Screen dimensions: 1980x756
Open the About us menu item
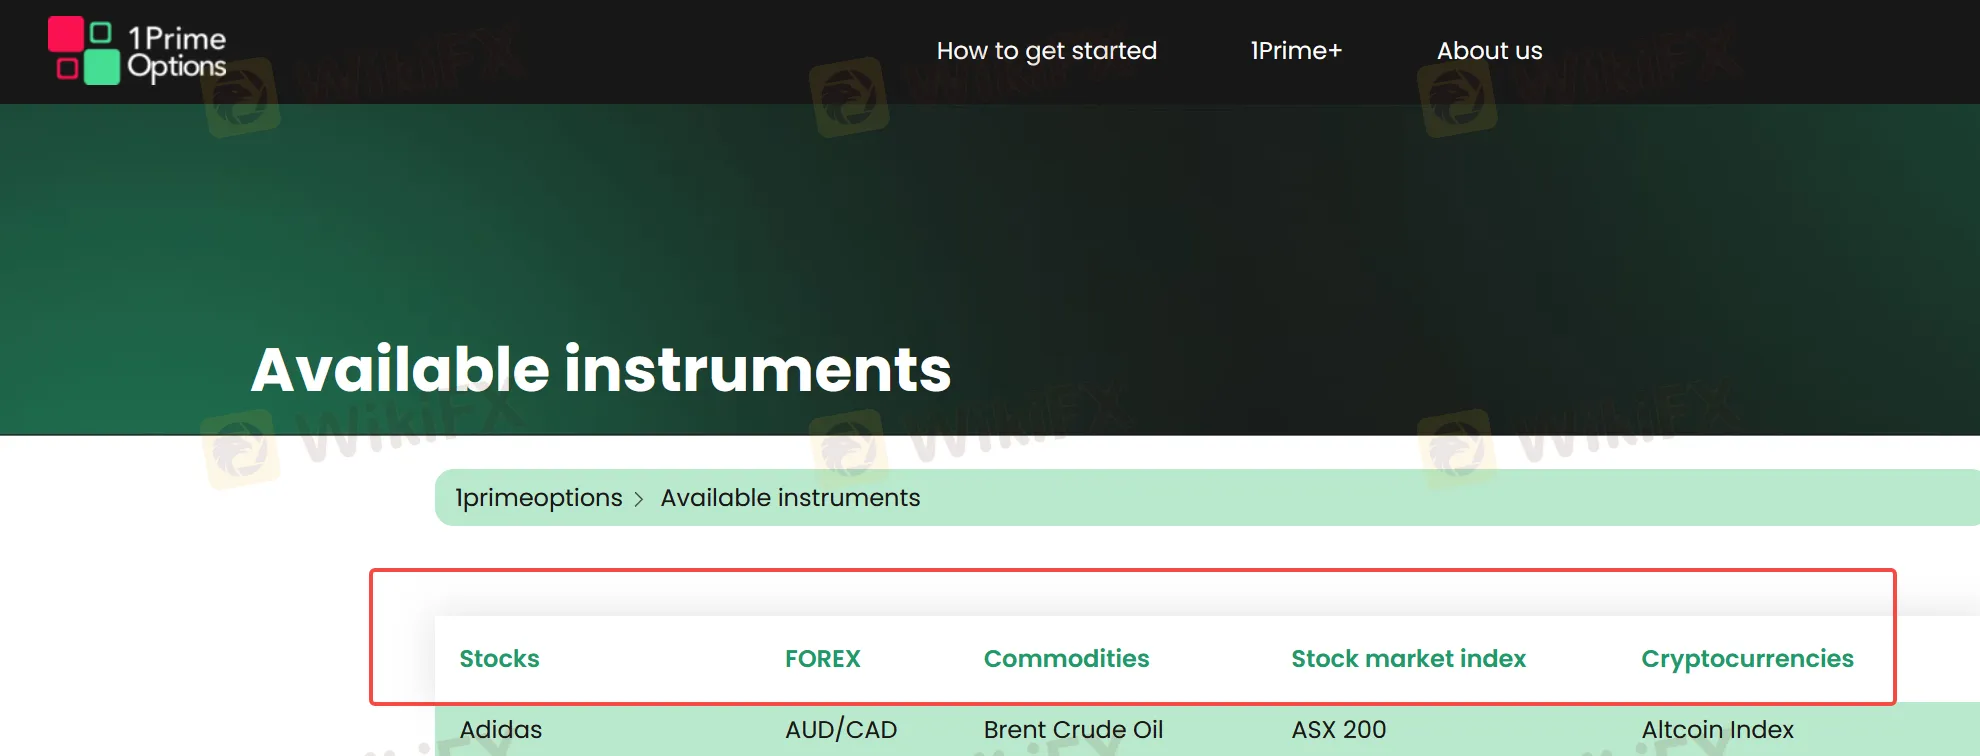coord(1489,51)
